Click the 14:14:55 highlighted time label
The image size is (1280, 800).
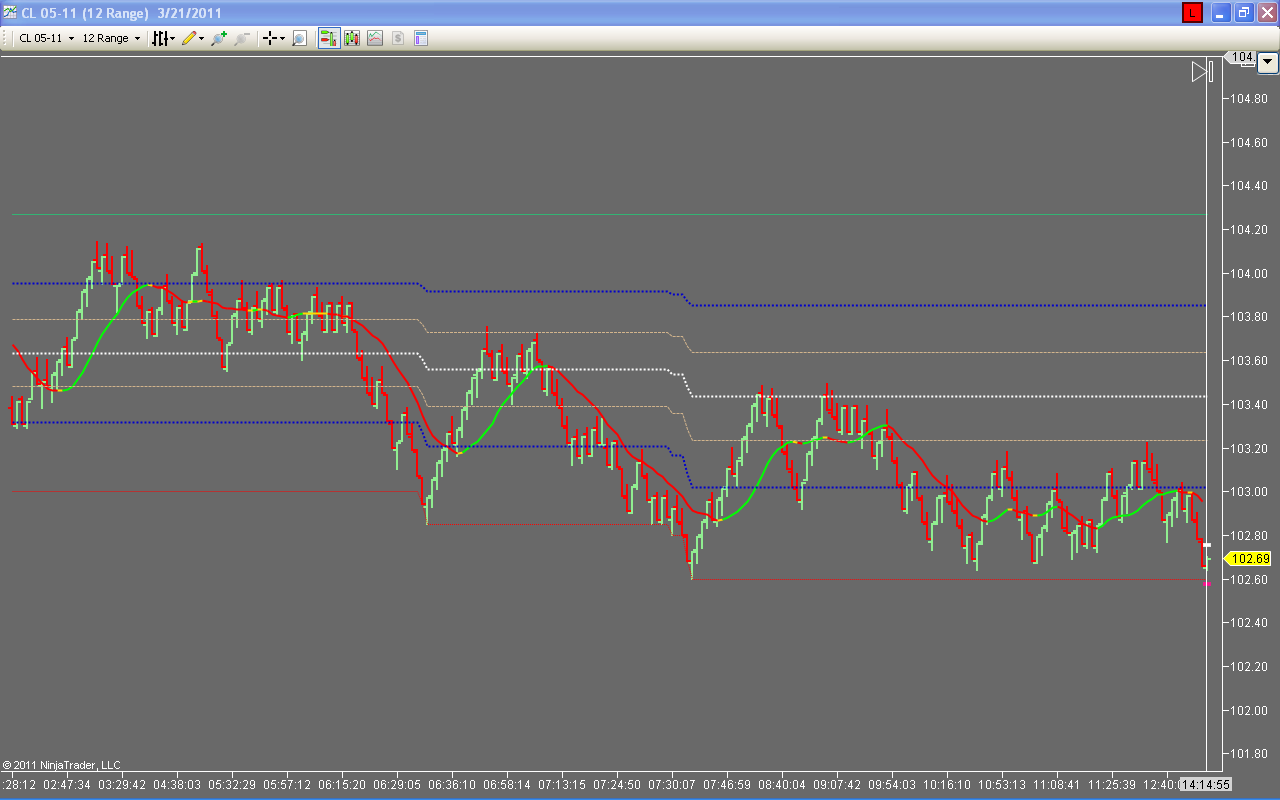[1204, 785]
